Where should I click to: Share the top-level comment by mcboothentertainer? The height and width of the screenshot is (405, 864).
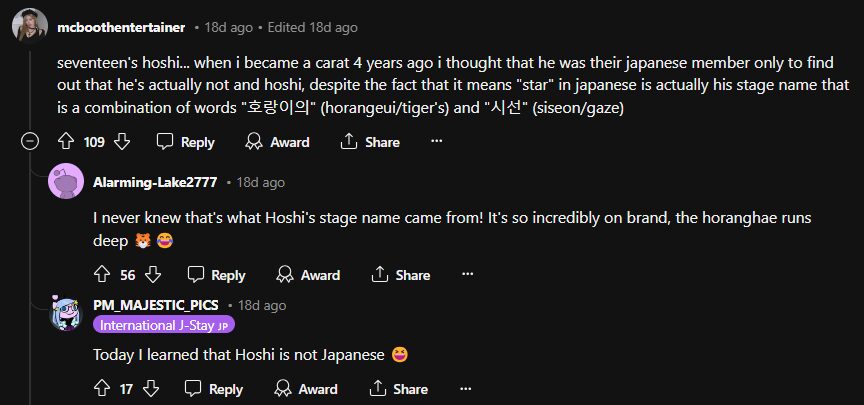click(x=371, y=142)
